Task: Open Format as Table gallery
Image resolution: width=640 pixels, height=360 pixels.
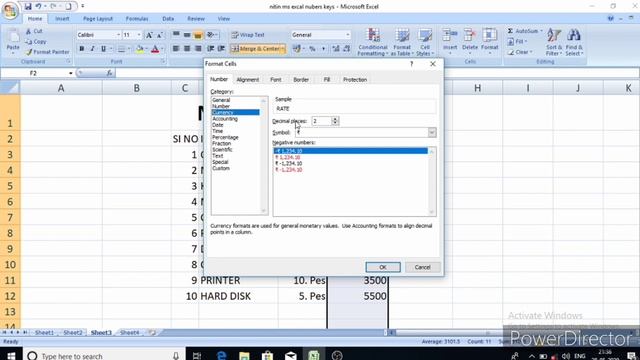Action: 402,42
